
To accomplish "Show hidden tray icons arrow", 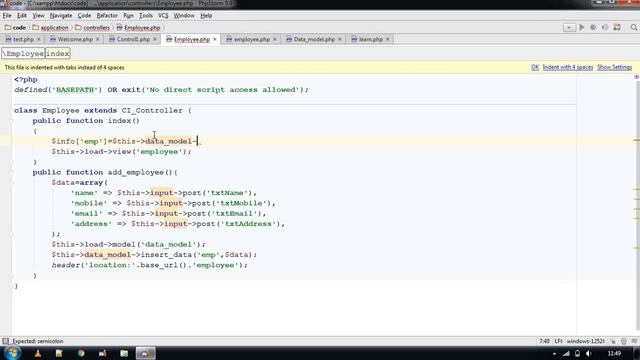I will 554,353.
